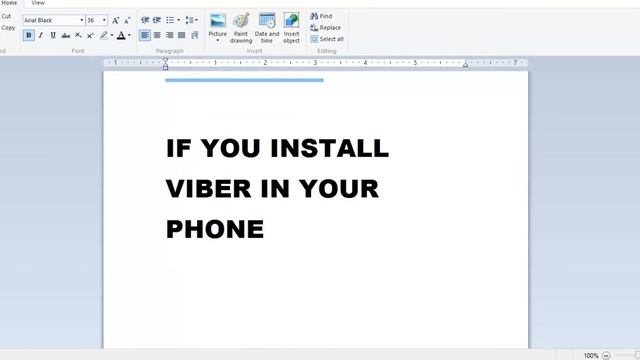Toggle Bold formatting button
The width and height of the screenshot is (640, 360).
click(29, 36)
